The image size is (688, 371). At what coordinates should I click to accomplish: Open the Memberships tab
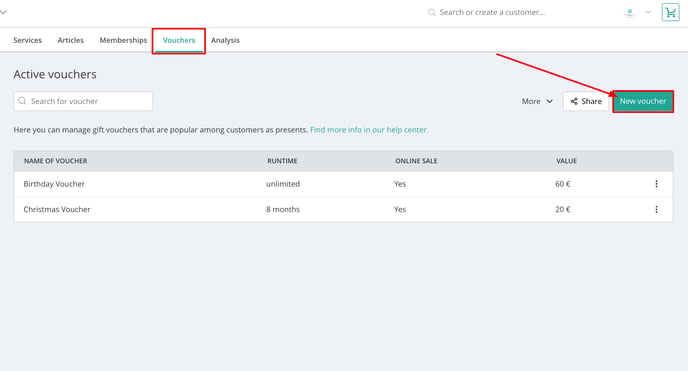click(123, 40)
